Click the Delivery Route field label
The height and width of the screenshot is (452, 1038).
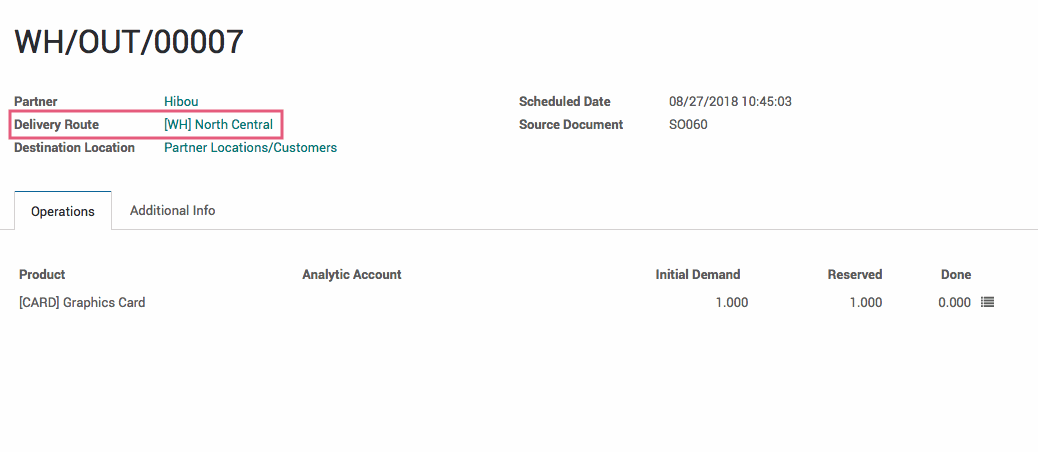[x=56, y=124]
